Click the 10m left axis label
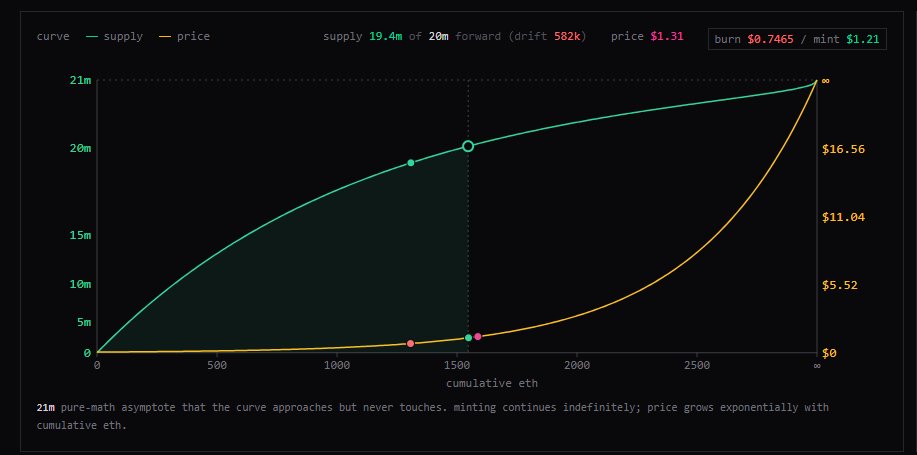Image resolution: width=917 pixels, height=455 pixels. point(81,284)
